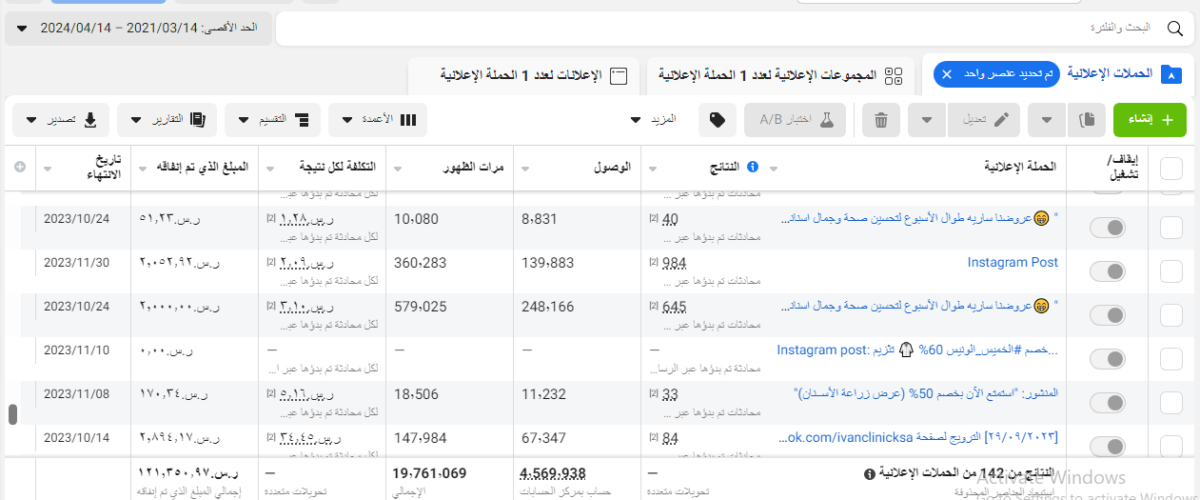The width and height of the screenshot is (1200, 500).
Task: Click impressions value 10,080
Action: pos(417,219)
